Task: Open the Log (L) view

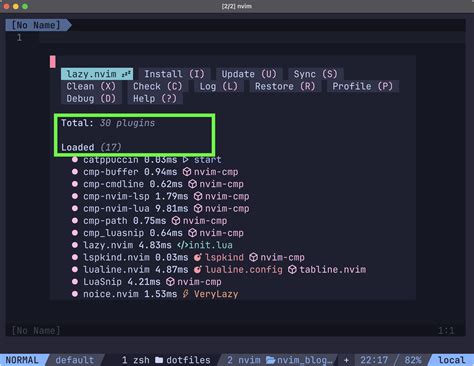Action: (x=219, y=86)
